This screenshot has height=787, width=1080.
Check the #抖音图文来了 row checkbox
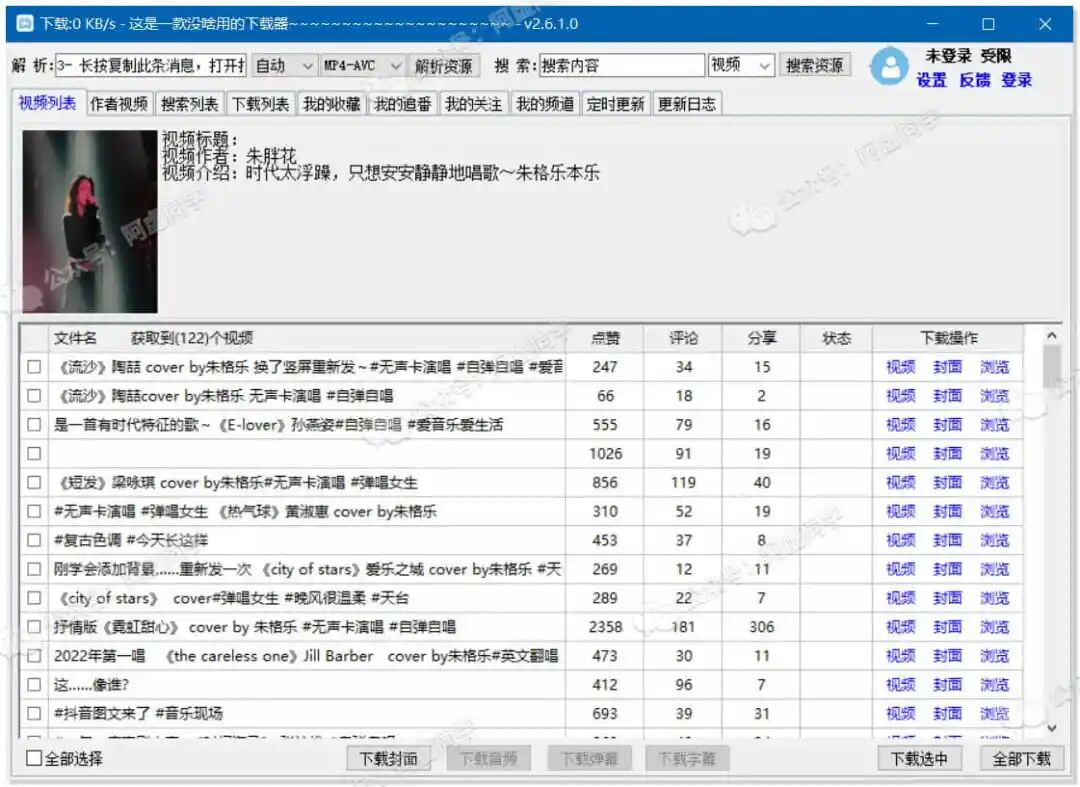pos(34,713)
